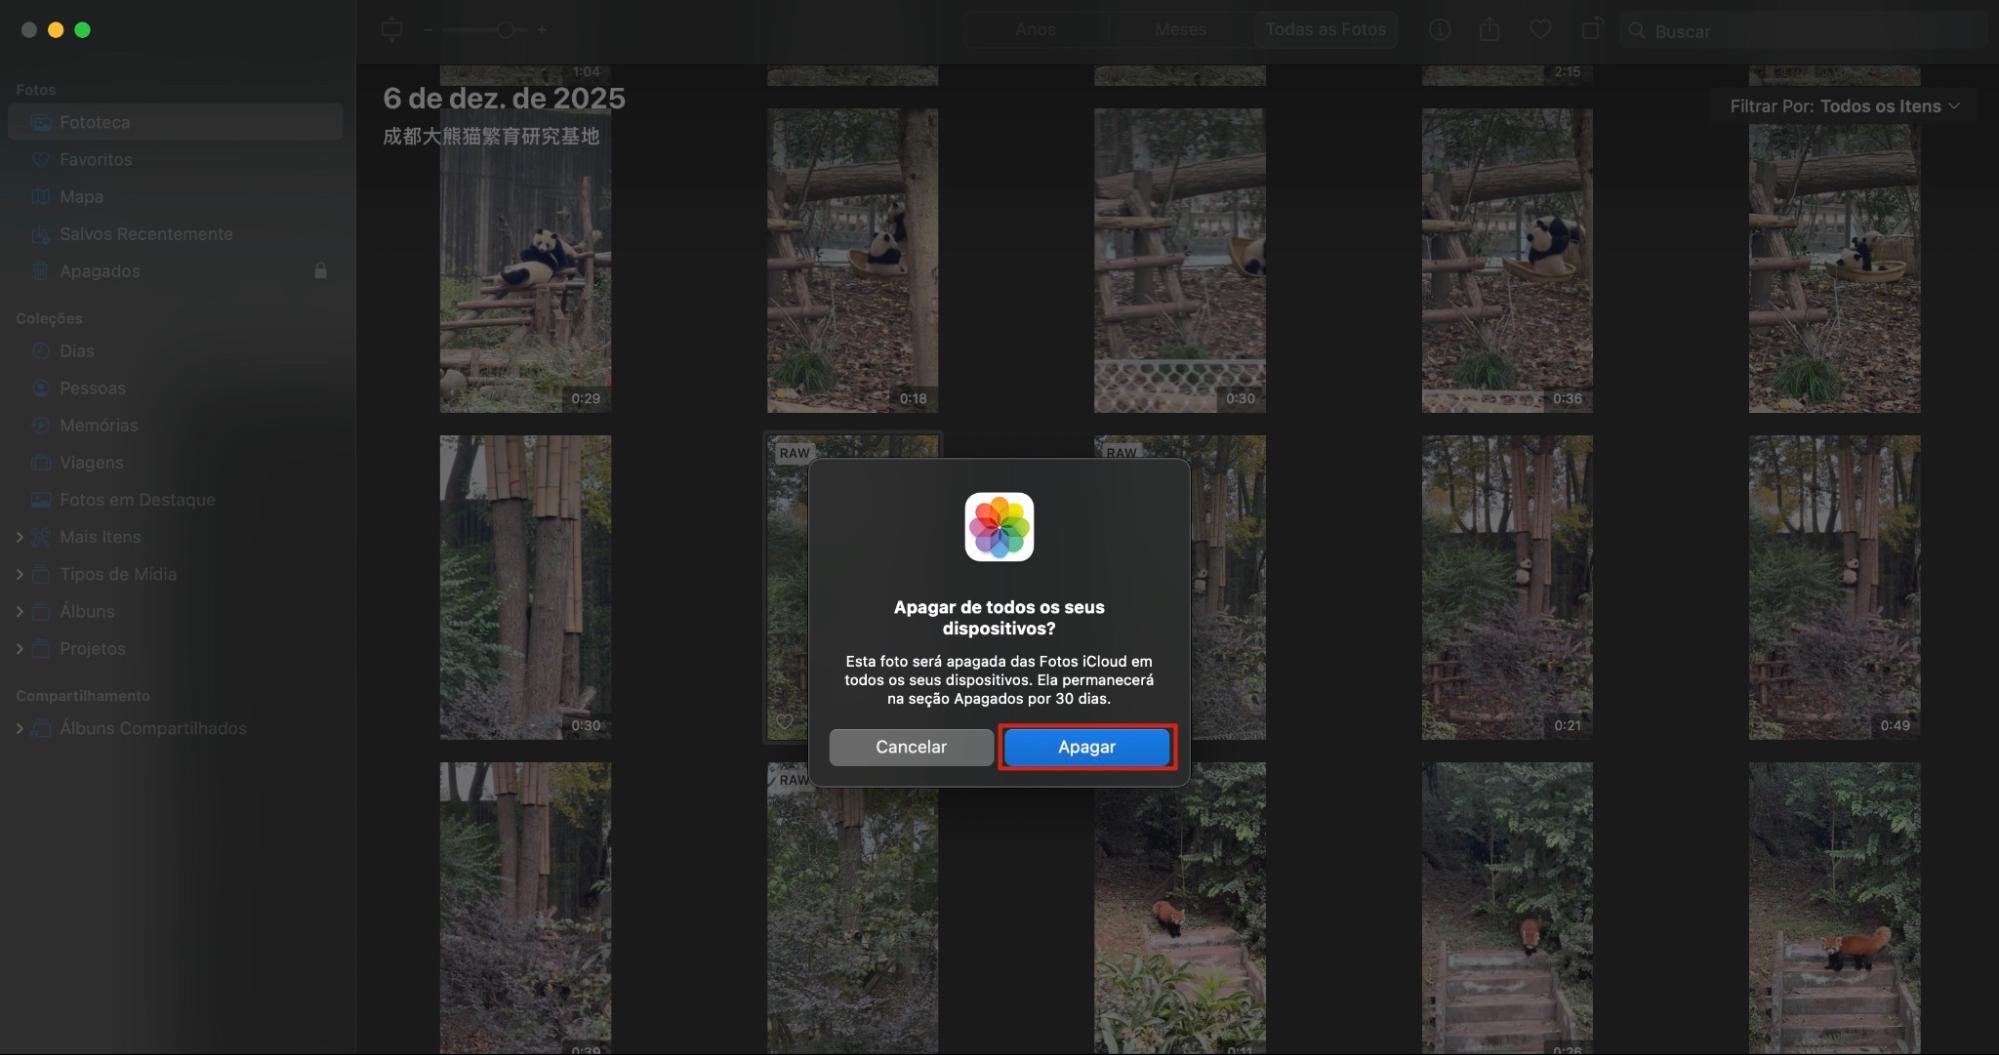Switch to the Meses tab

1179,29
